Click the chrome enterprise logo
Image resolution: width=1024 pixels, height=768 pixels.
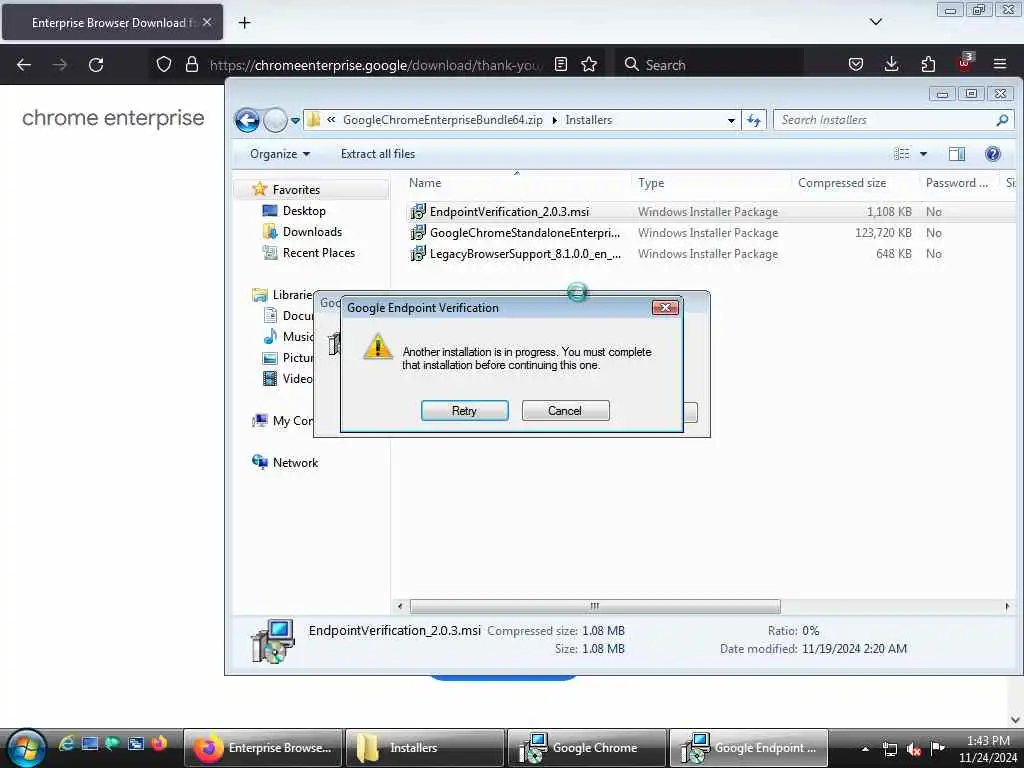coord(113,118)
